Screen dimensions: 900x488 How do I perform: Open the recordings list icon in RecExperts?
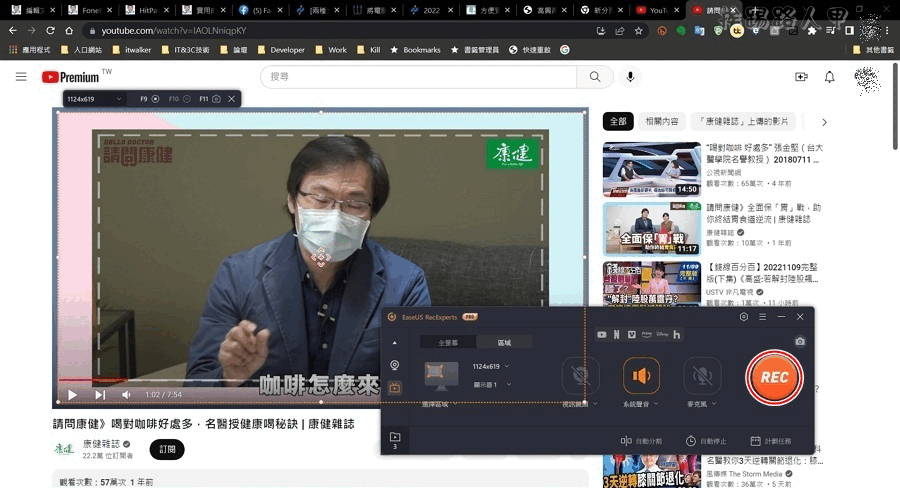[394, 437]
